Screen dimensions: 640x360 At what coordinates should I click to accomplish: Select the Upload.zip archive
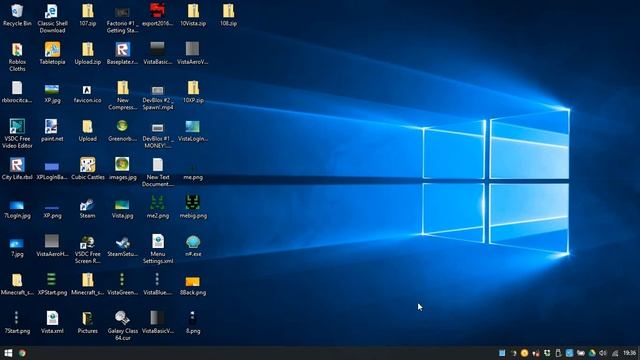click(x=87, y=53)
